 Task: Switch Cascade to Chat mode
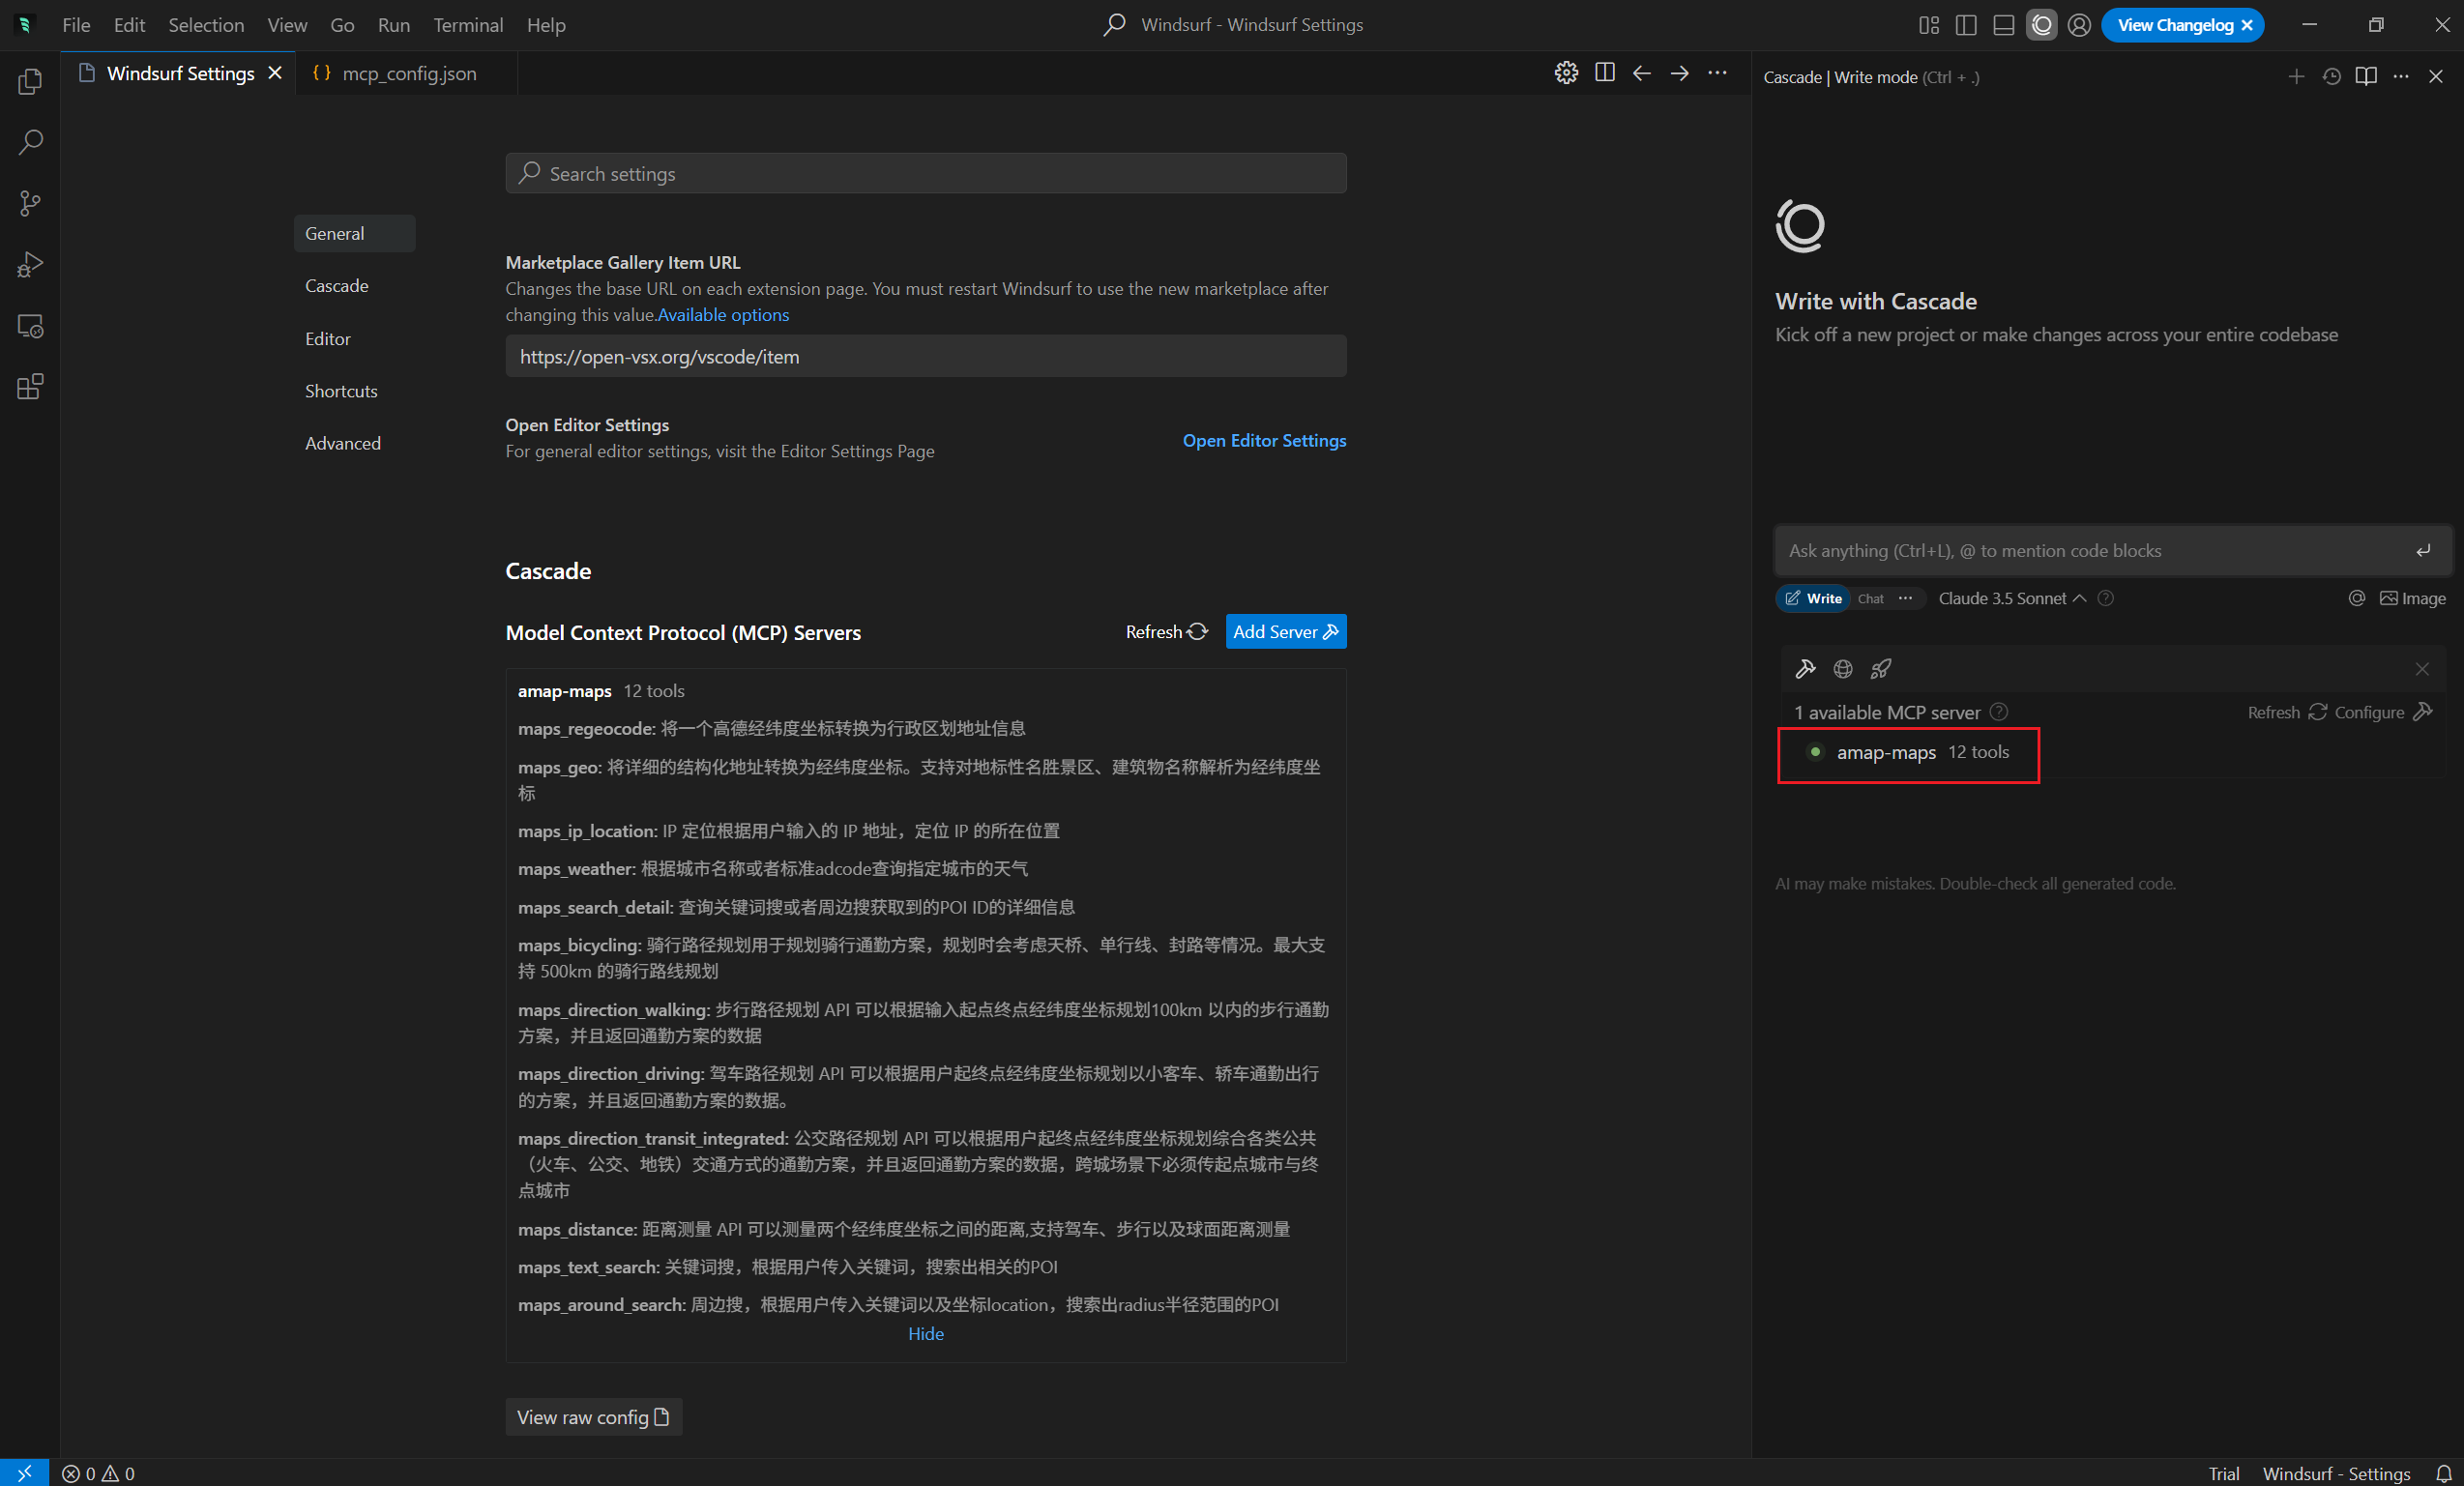coord(1870,598)
